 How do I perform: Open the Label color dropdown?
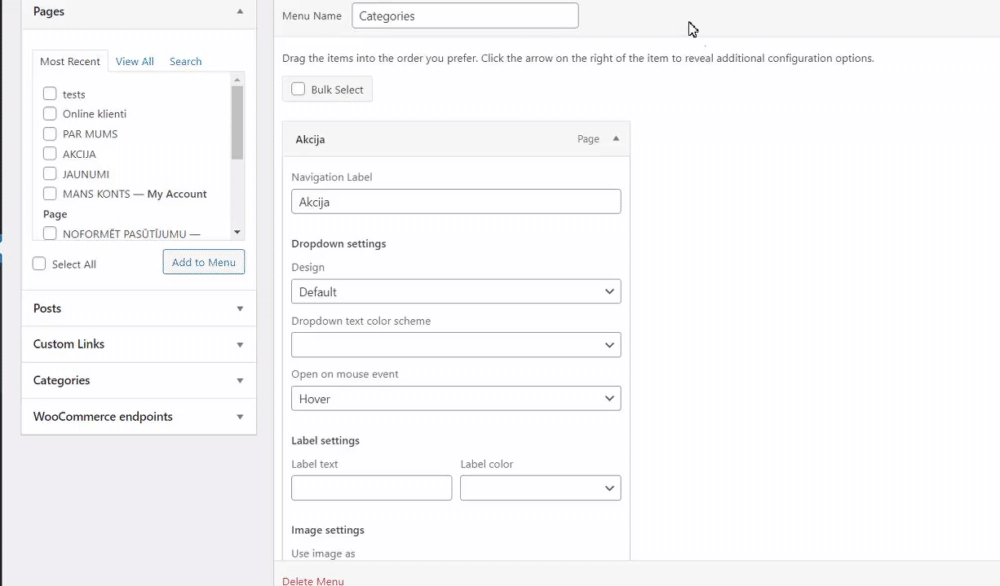[x=540, y=488]
